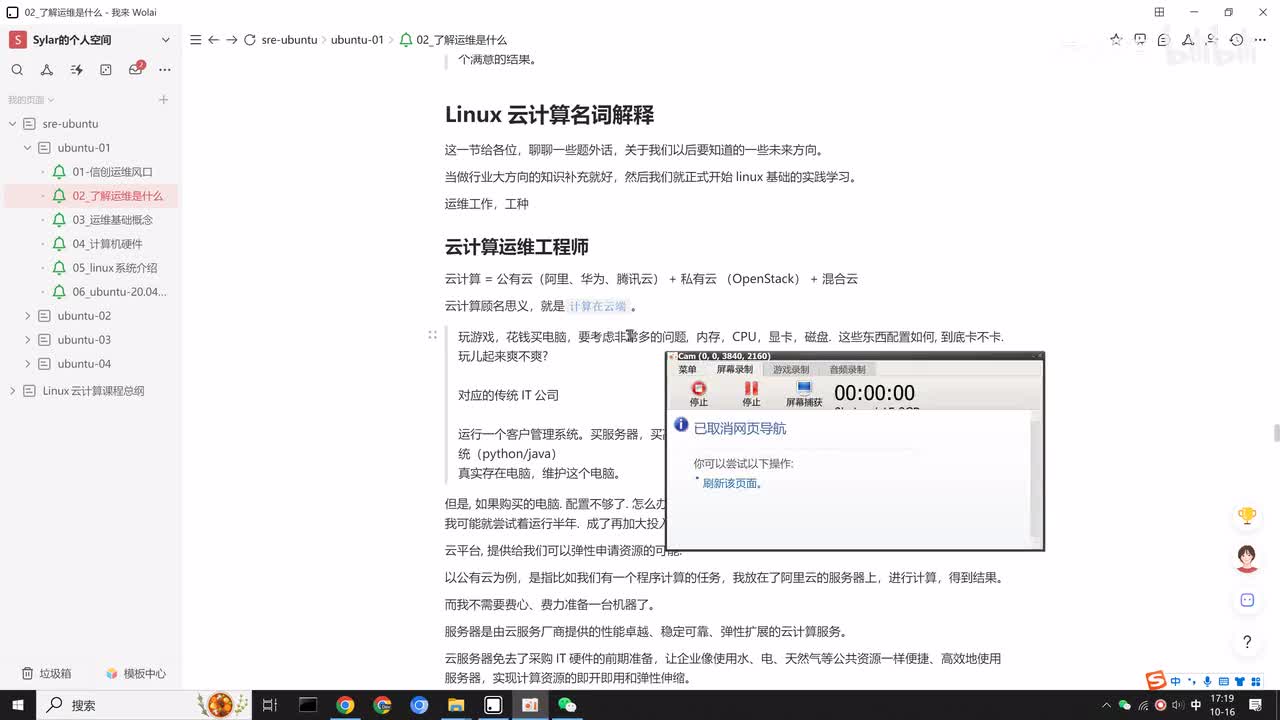Open the avatar assistant icon on right
The width and height of the screenshot is (1280, 720).
pos(1247,558)
